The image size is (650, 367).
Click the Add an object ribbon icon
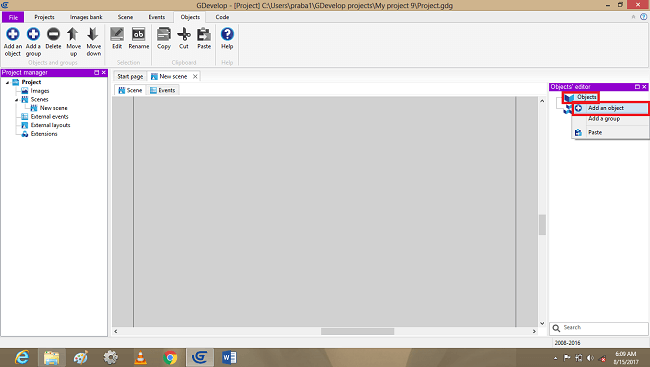pos(12,34)
